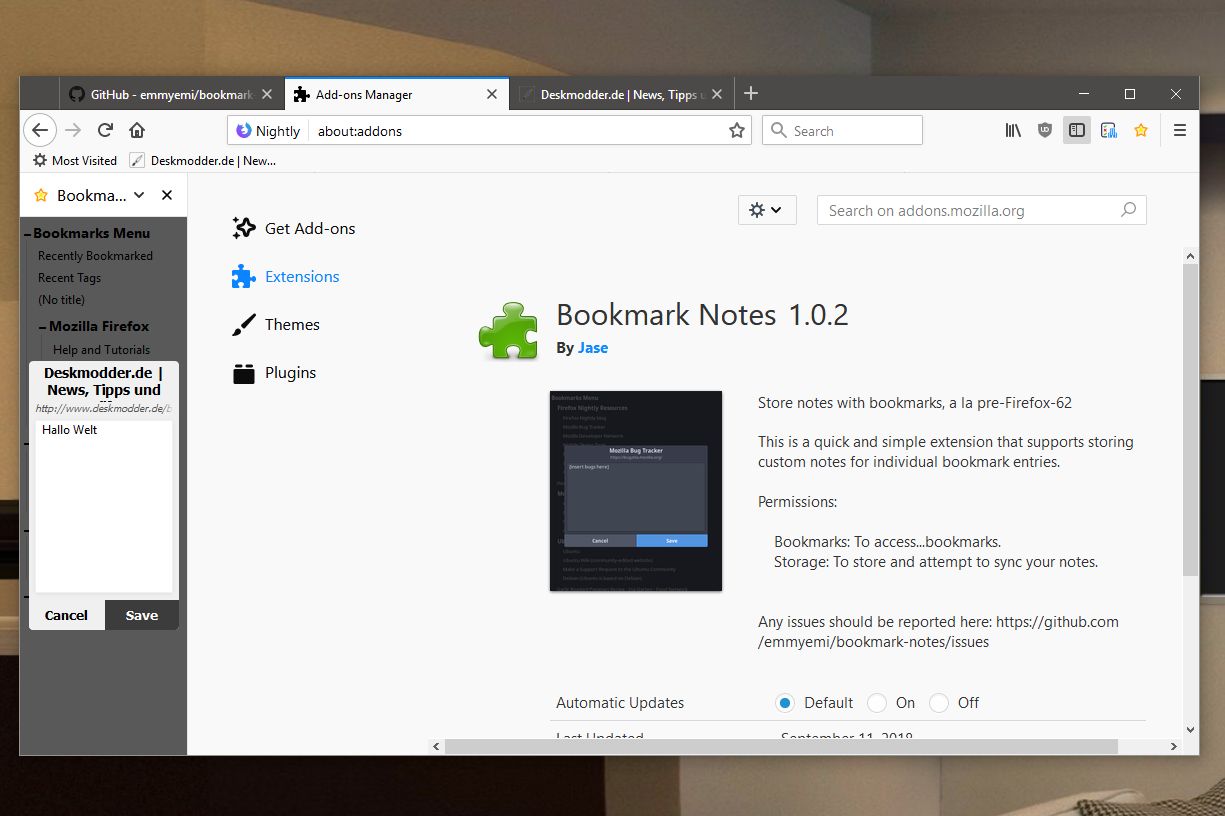Screen dimensions: 1225x816
Task: Open author Jase link
Action: pyautogui.click(x=593, y=347)
